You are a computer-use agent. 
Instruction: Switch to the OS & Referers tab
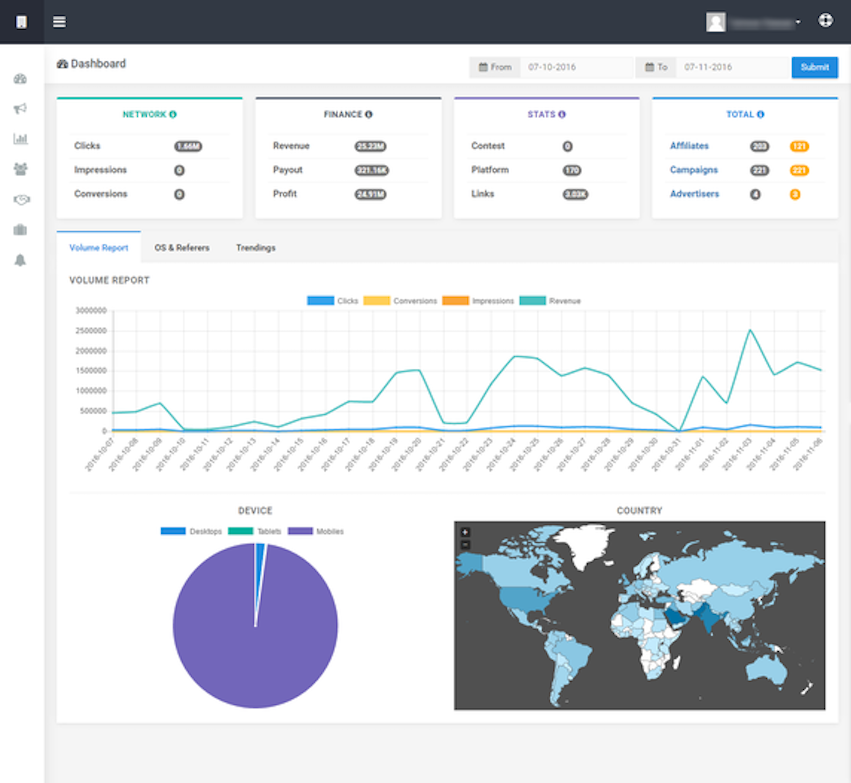(182, 247)
